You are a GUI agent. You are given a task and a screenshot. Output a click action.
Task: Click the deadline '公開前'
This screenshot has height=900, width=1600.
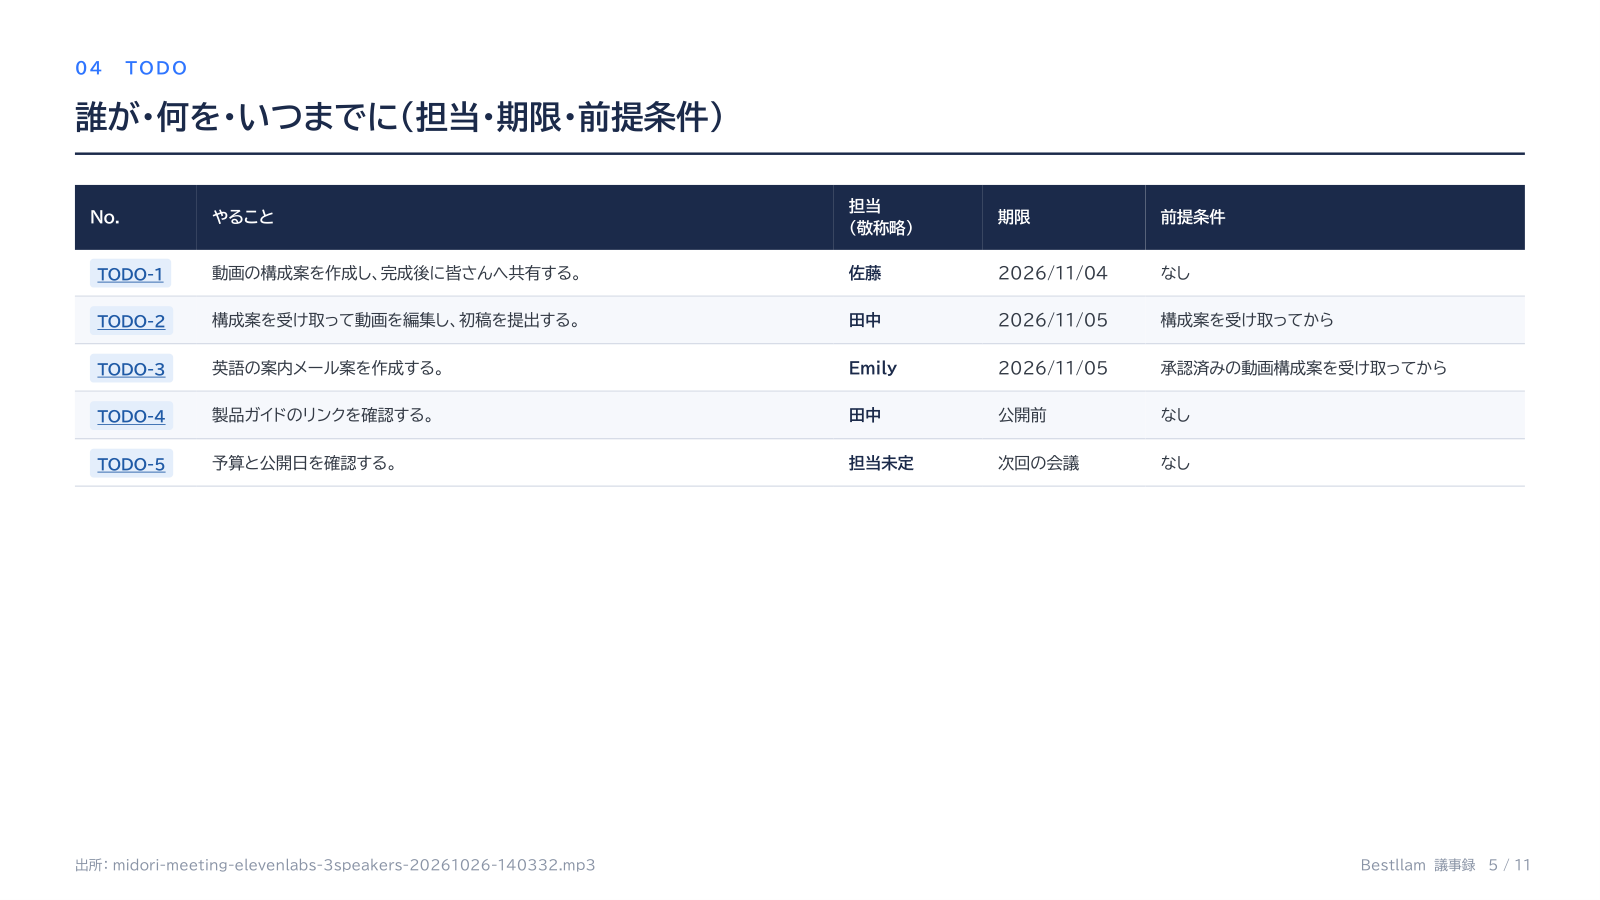click(1022, 415)
